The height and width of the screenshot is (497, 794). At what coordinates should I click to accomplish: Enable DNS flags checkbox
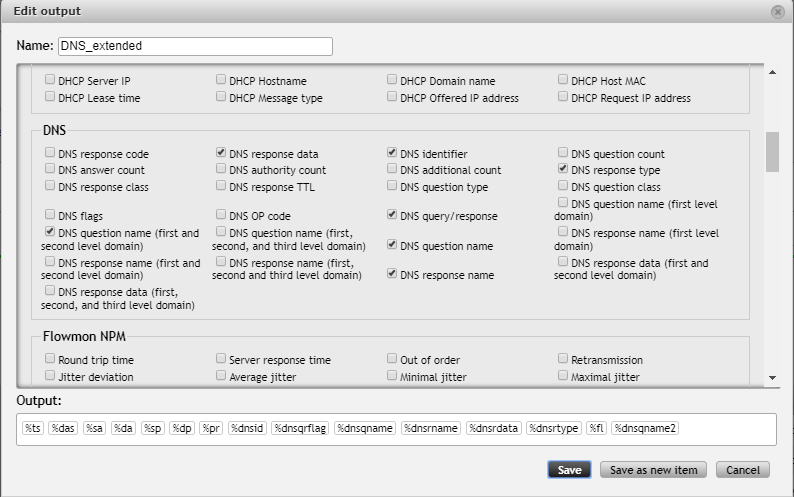[50, 215]
